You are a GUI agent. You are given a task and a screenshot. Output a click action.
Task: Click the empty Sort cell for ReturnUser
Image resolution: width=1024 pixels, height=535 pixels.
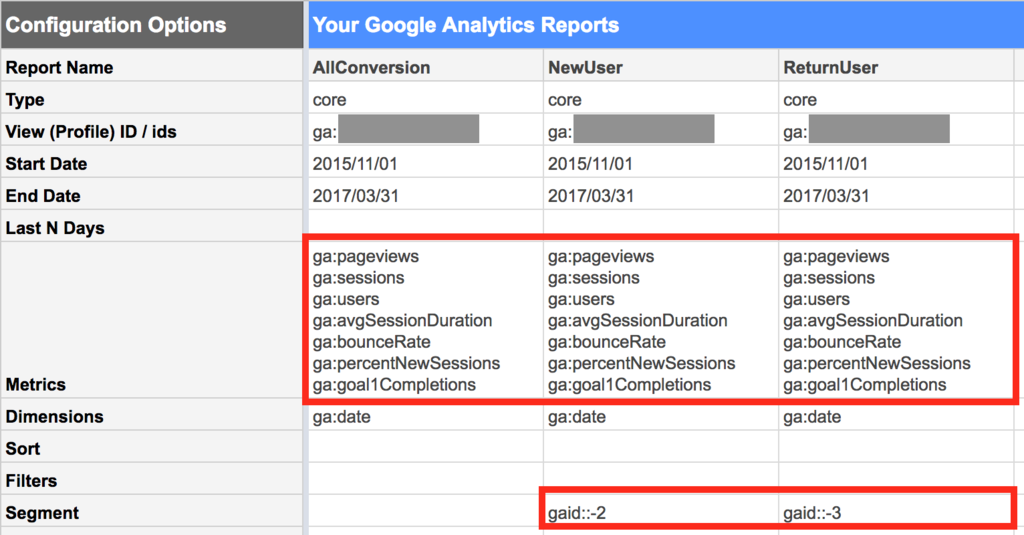tap(895, 449)
